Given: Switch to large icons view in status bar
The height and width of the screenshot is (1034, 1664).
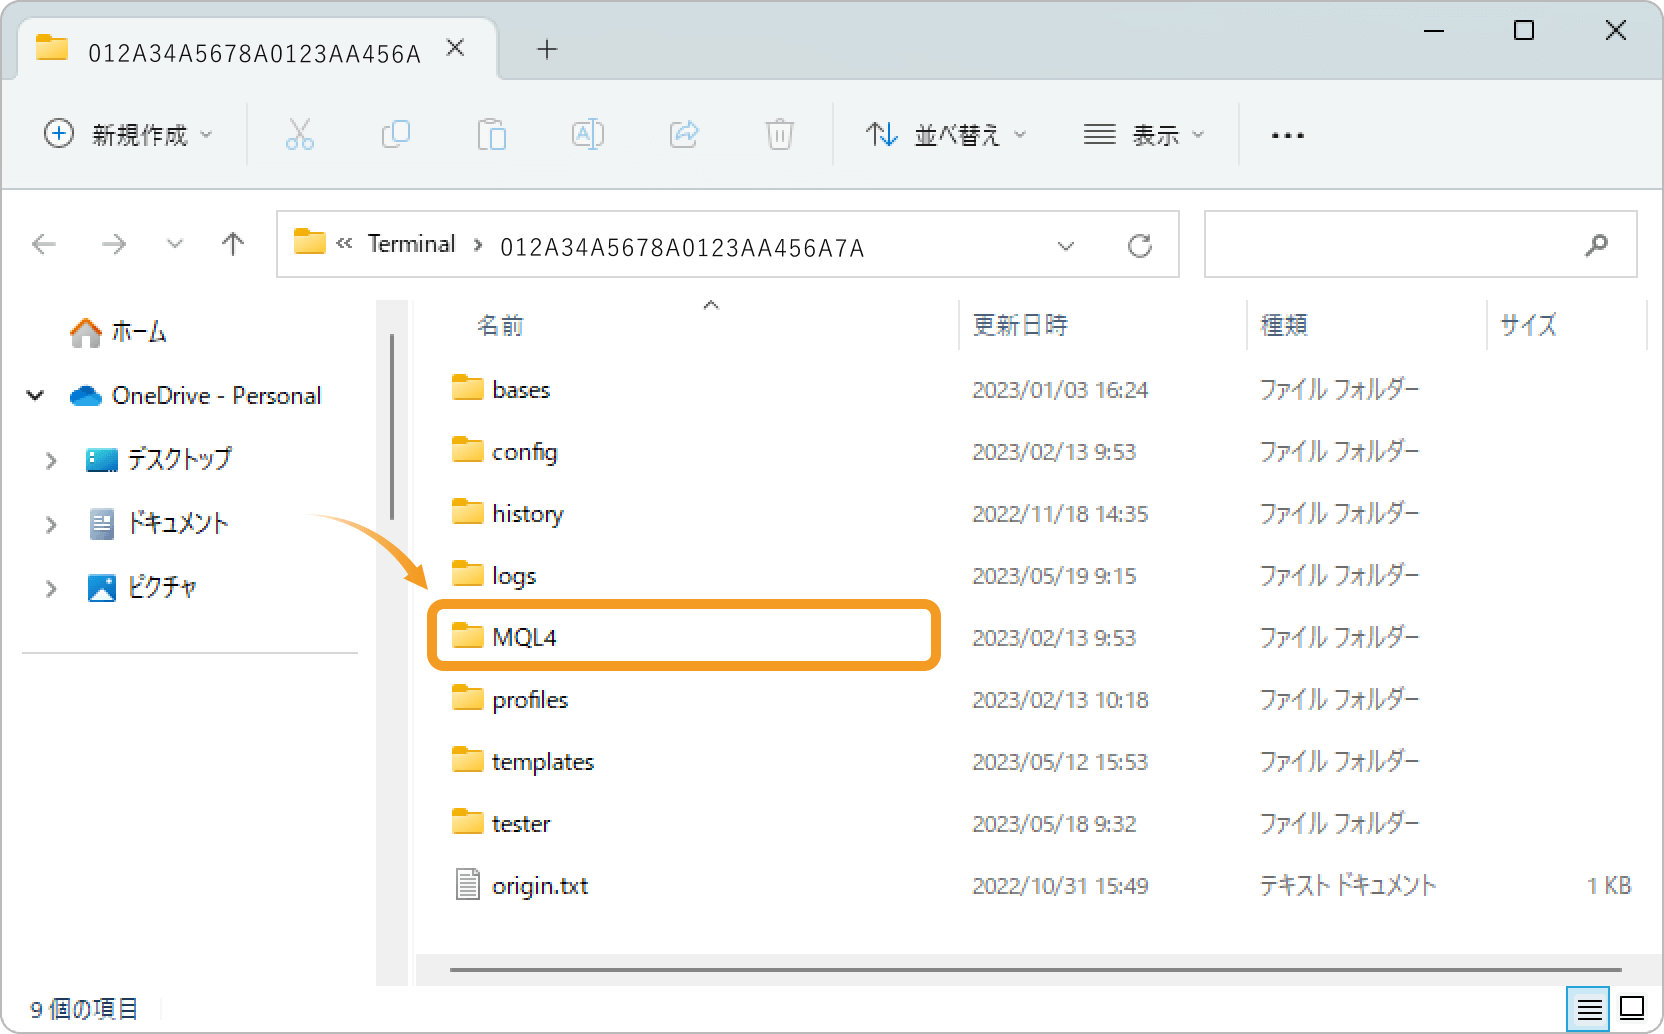Looking at the screenshot, I should (x=1632, y=1008).
